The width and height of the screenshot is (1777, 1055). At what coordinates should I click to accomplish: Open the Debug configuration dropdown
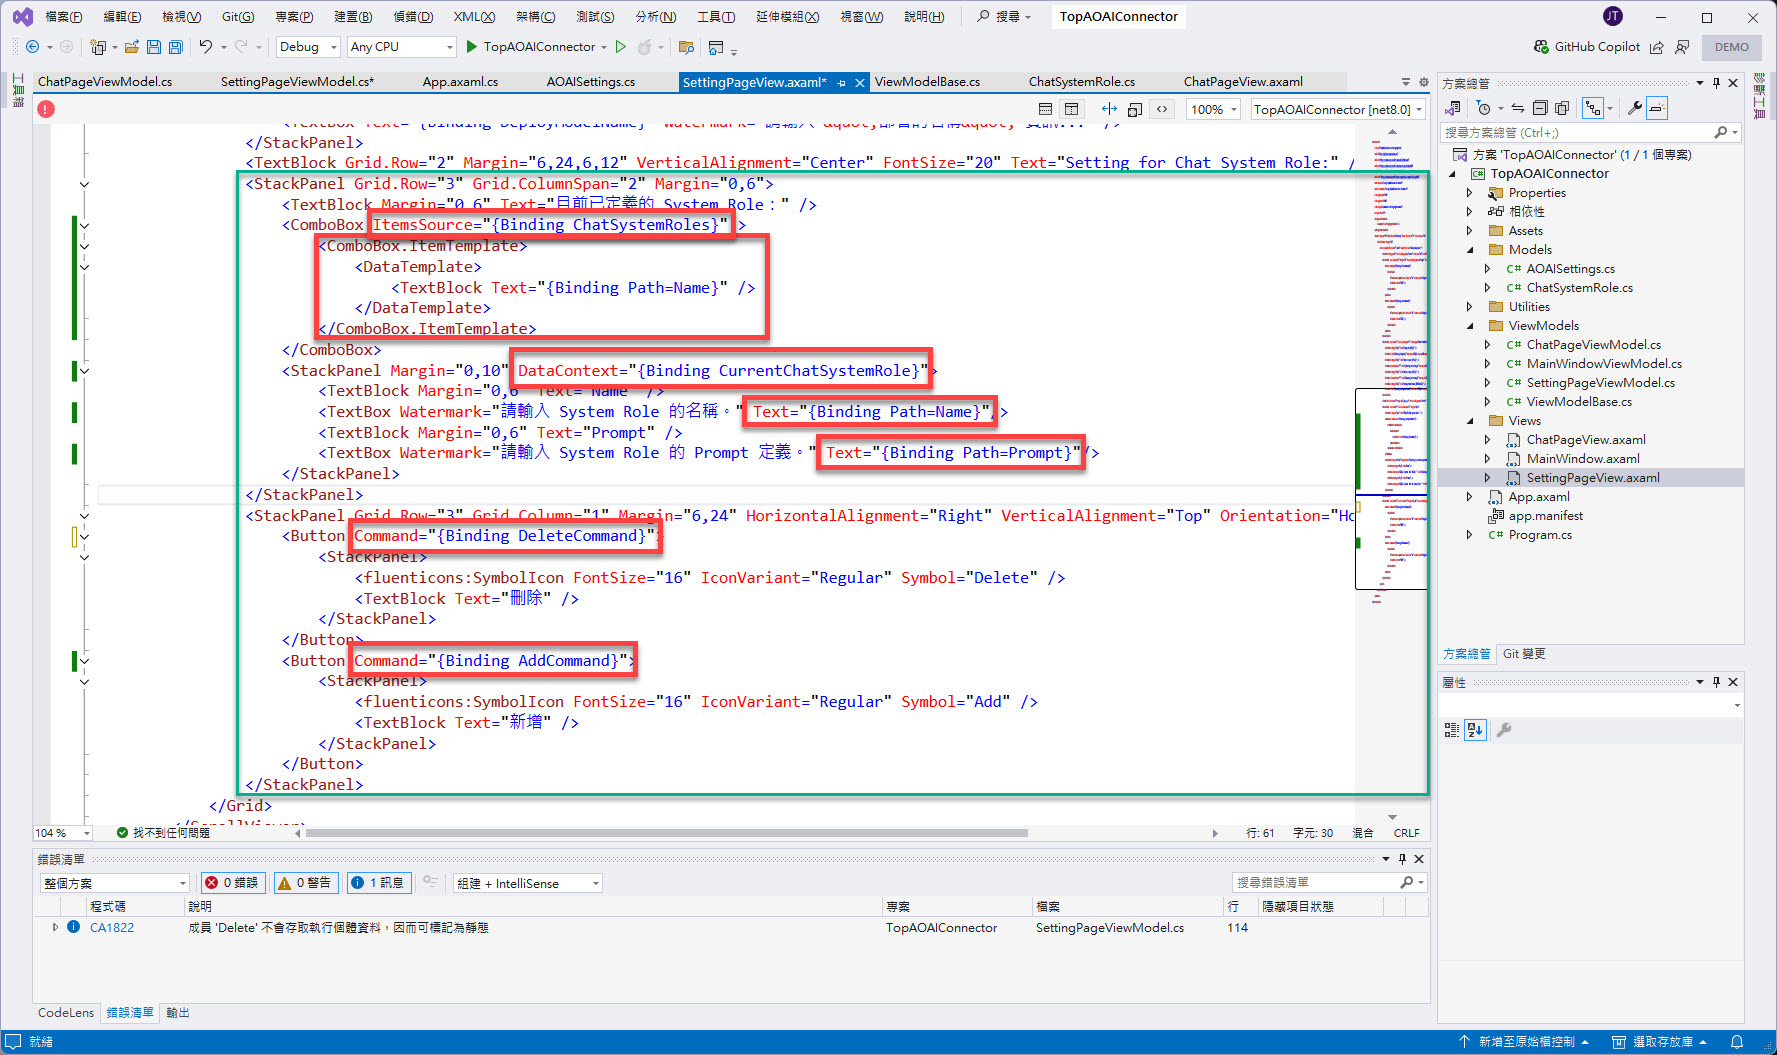tap(306, 47)
